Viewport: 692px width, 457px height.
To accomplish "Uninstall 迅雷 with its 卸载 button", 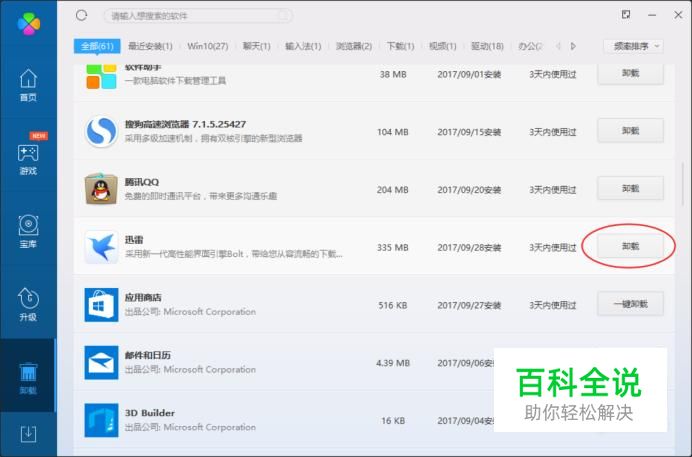I will click(x=630, y=246).
